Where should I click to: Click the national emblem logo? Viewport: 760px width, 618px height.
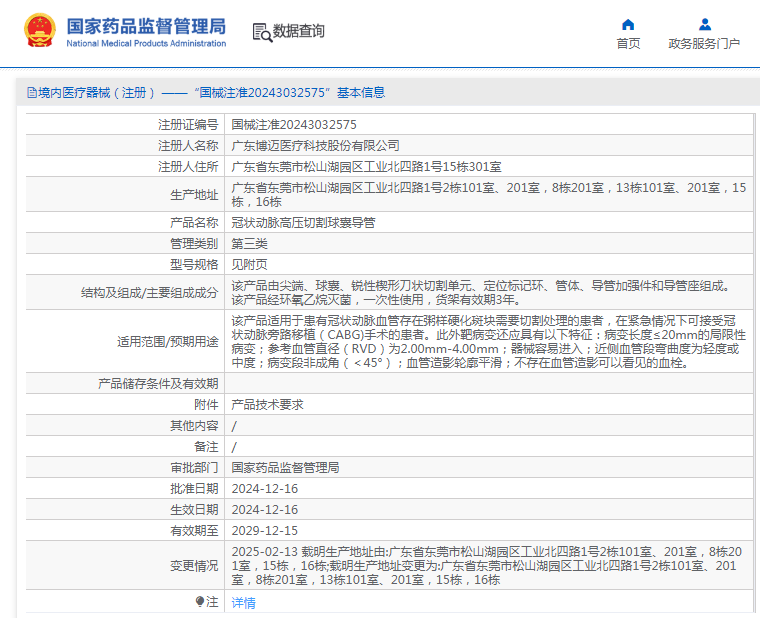coord(40,30)
